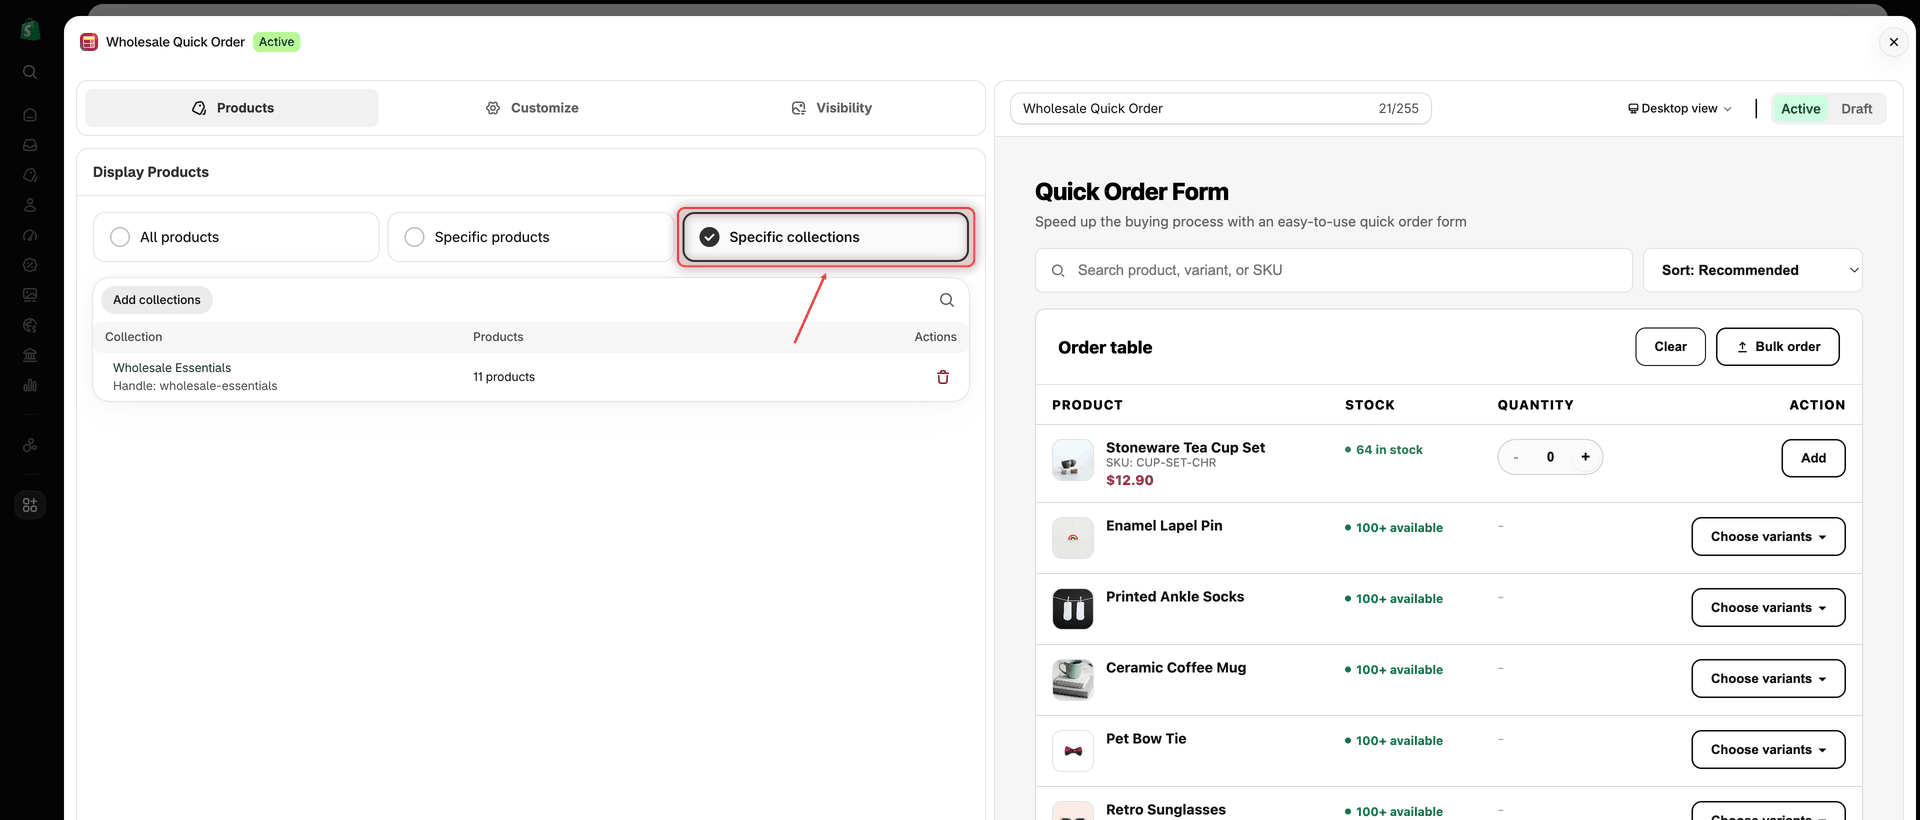
Task: Increase Stoneware Tea Cup Set quantity
Action: [1585, 457]
